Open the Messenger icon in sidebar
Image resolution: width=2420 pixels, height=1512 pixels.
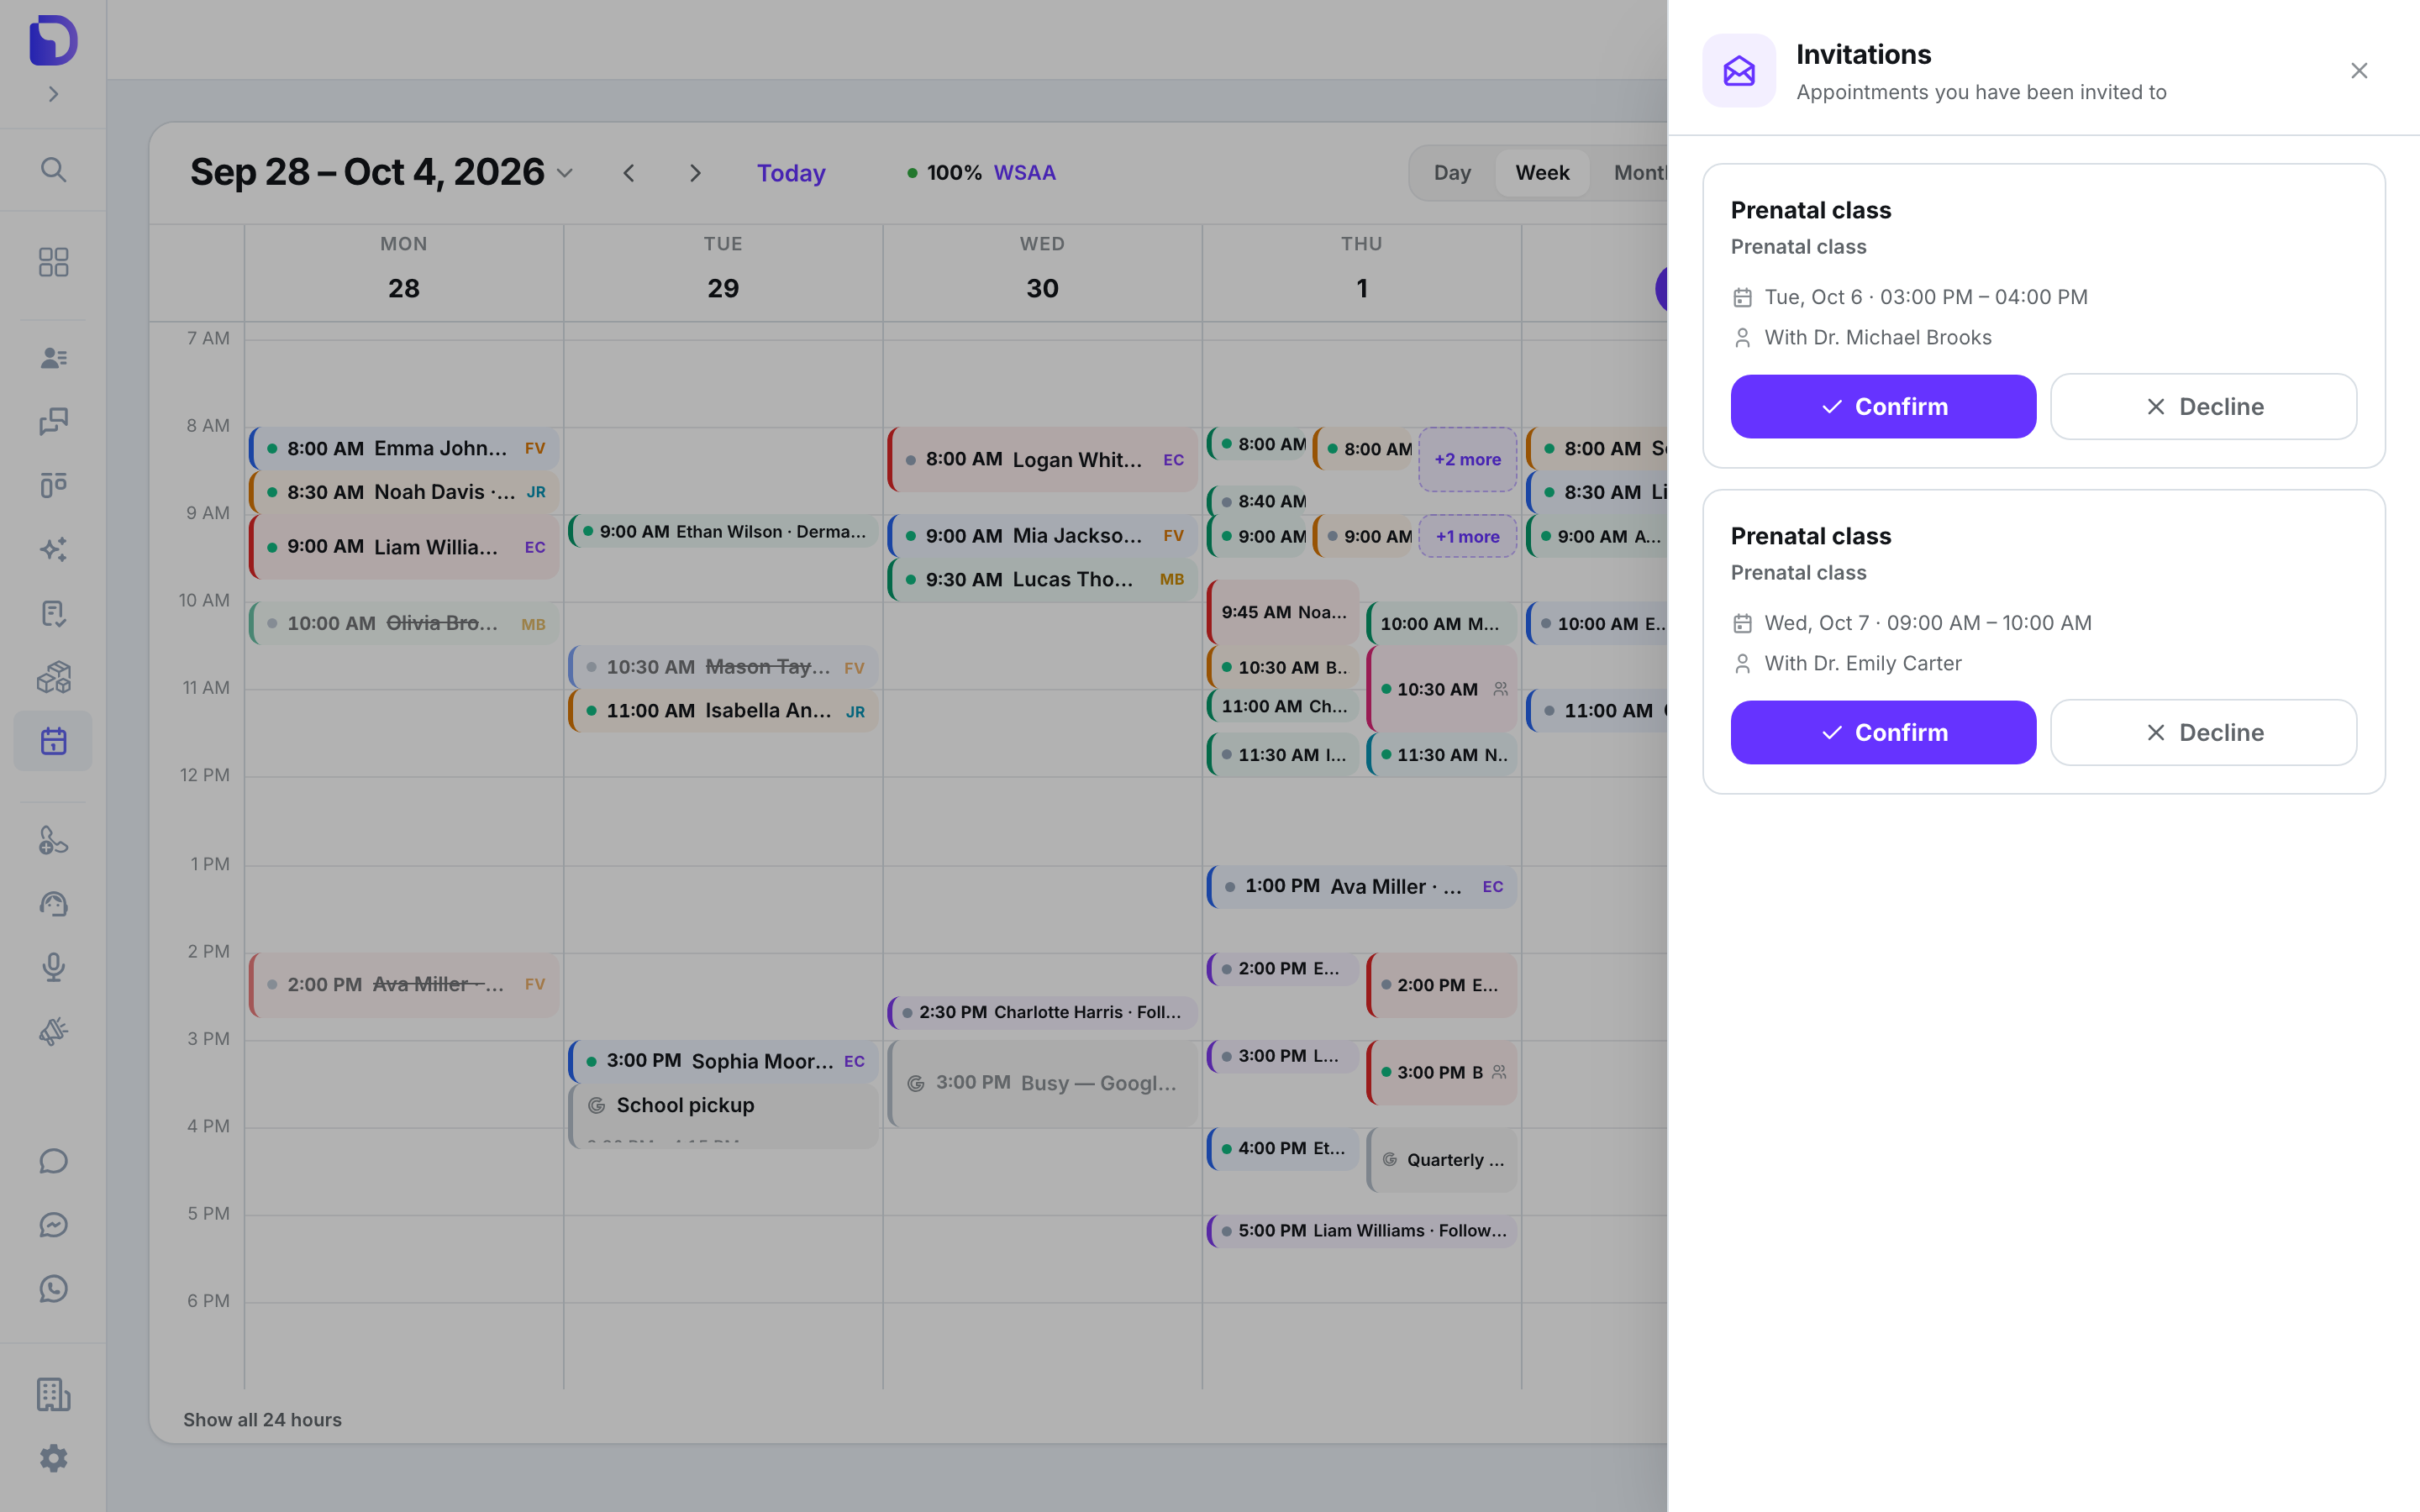(53, 1225)
